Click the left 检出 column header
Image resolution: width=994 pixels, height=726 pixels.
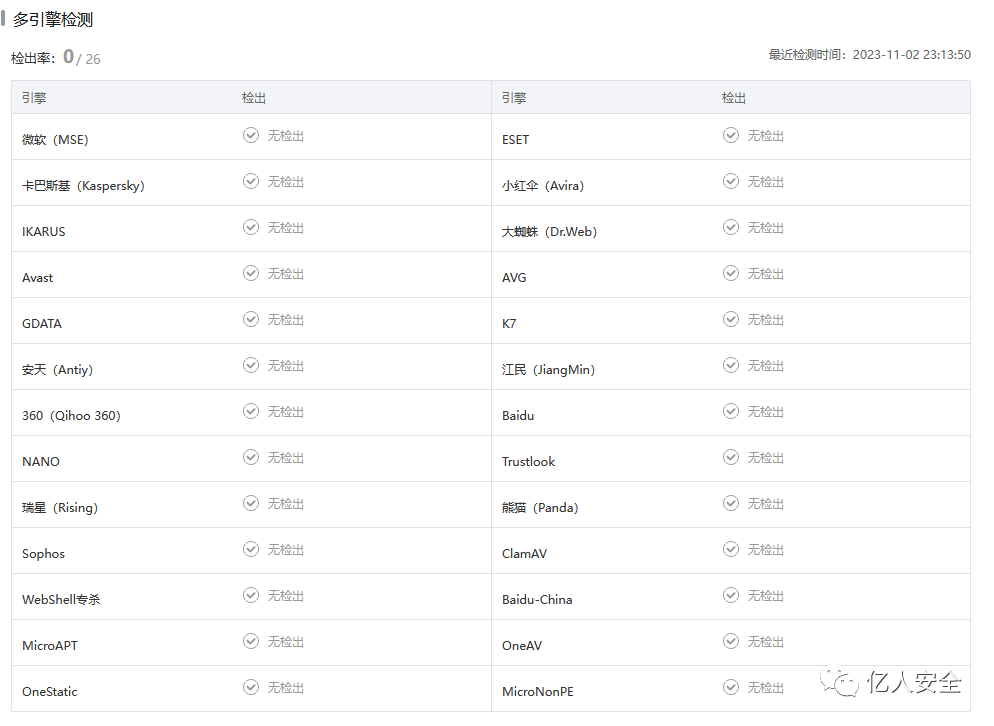point(254,98)
